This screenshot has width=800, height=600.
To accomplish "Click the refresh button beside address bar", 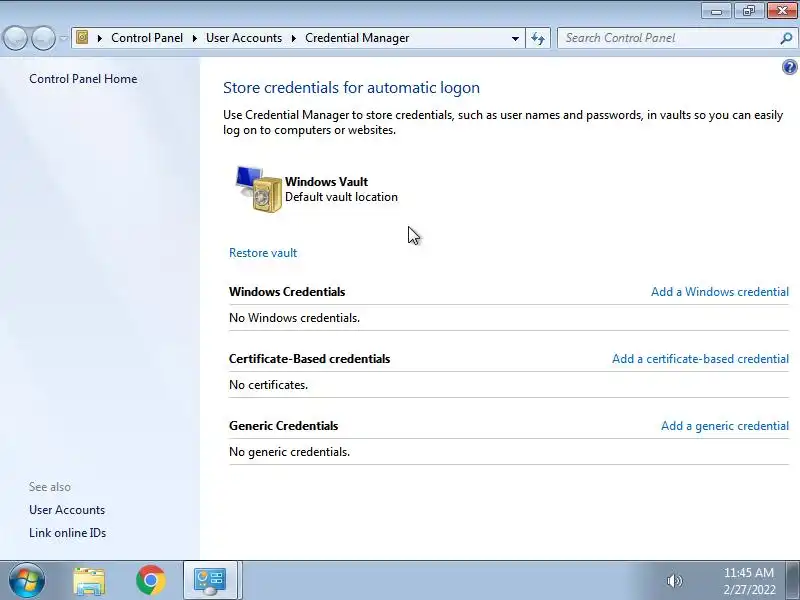I will tap(538, 38).
